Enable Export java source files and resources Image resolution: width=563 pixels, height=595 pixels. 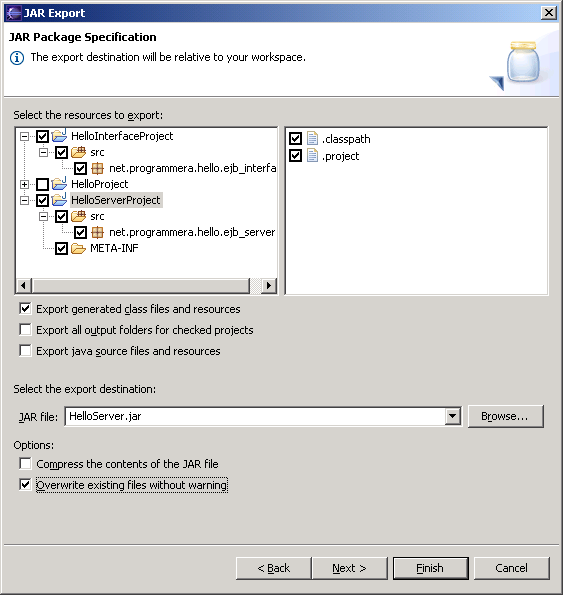click(25, 351)
